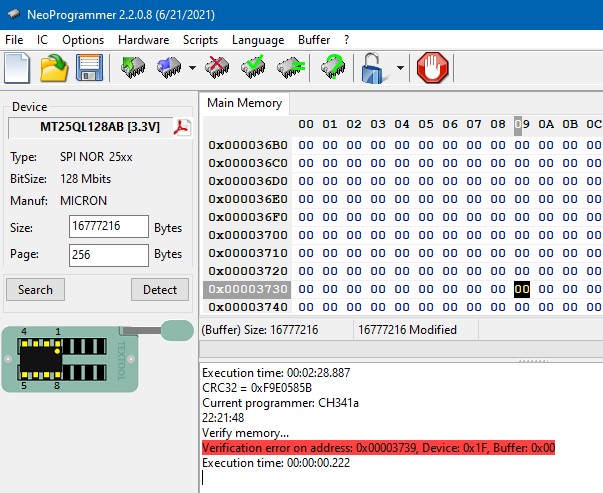Click the Search button
Screen dimensions: 603x493
tap(35, 289)
